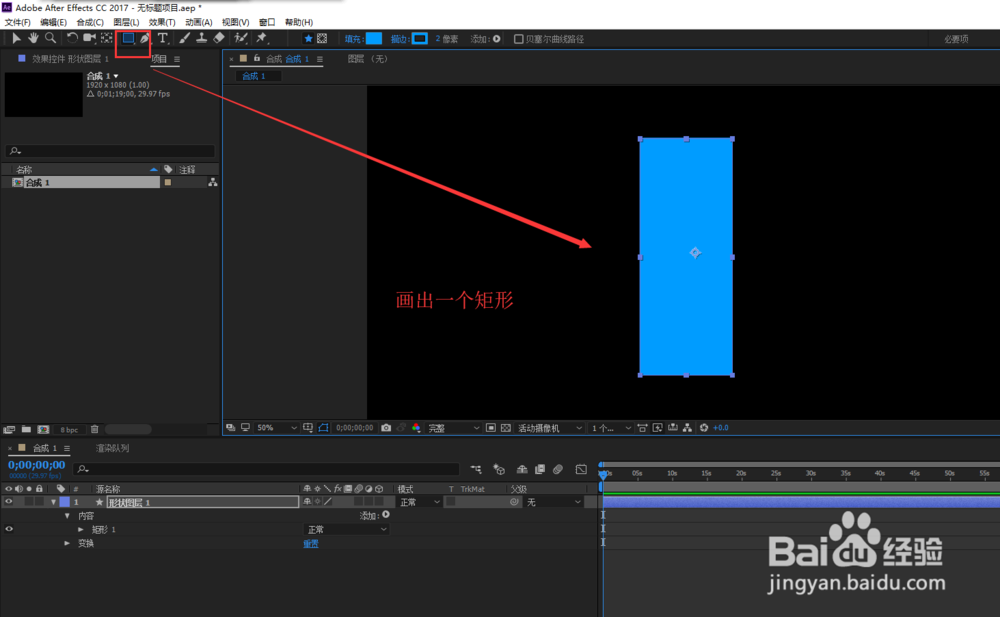The width and height of the screenshot is (1000, 617).
Task: Click the stroke color swatch
Action: point(420,38)
